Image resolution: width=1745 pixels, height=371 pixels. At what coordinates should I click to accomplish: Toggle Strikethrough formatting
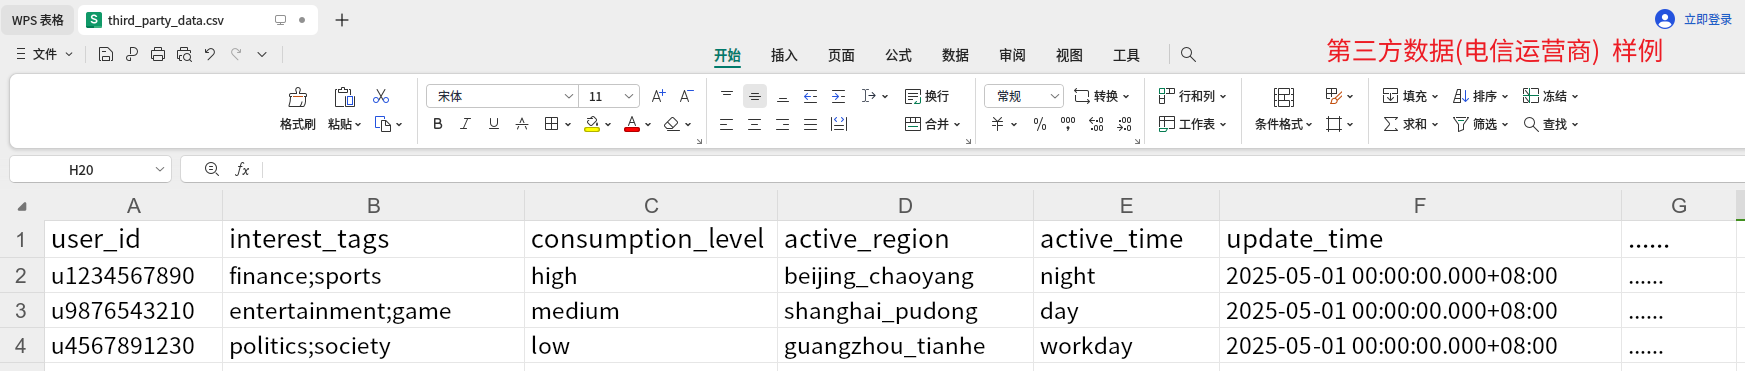click(x=521, y=124)
